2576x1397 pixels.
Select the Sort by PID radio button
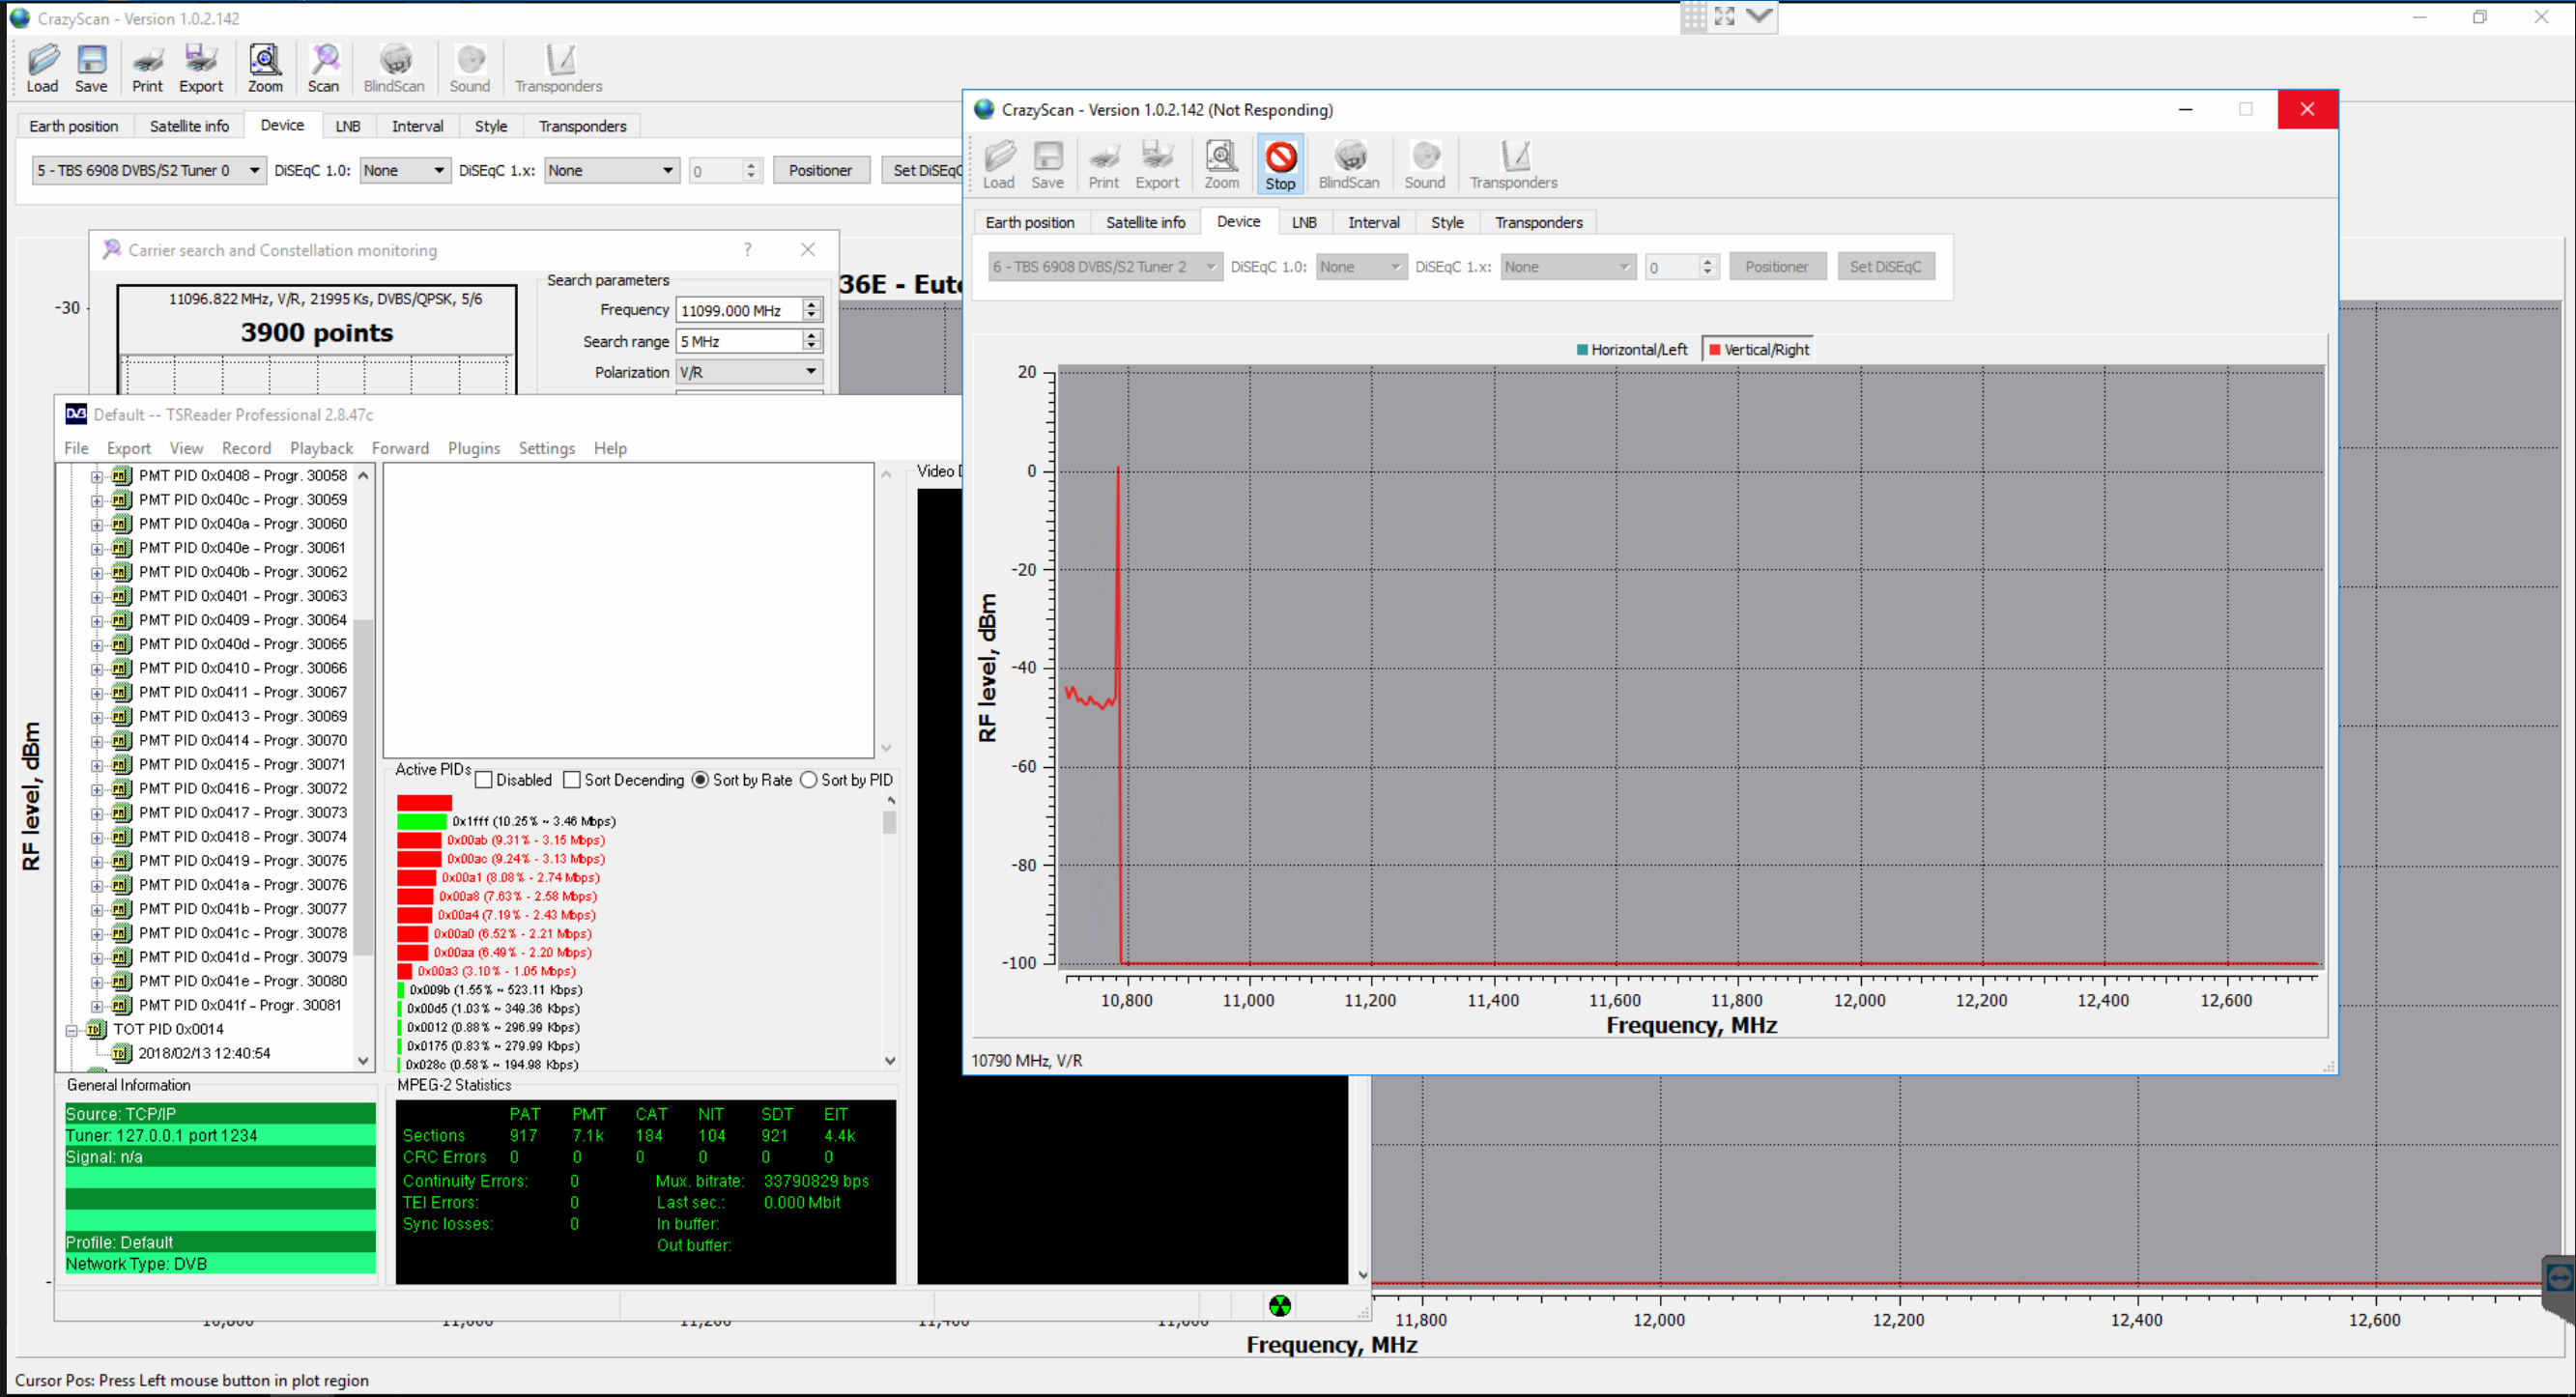click(x=808, y=780)
